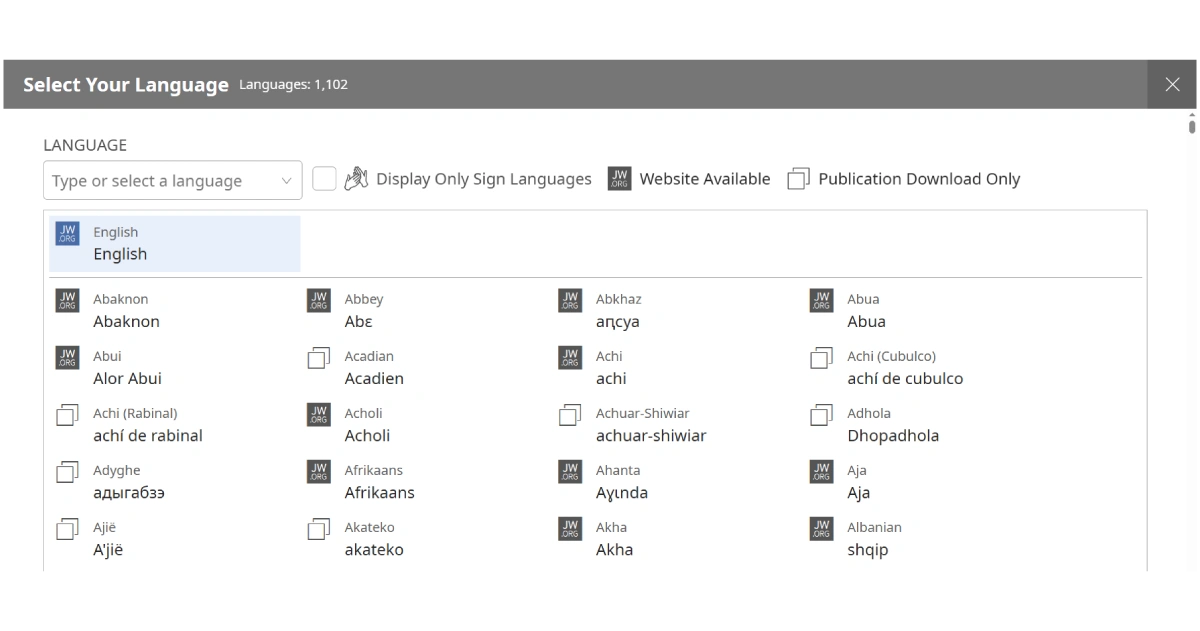
Task: Click 'адыгабзэ' text
Action: click(129, 493)
